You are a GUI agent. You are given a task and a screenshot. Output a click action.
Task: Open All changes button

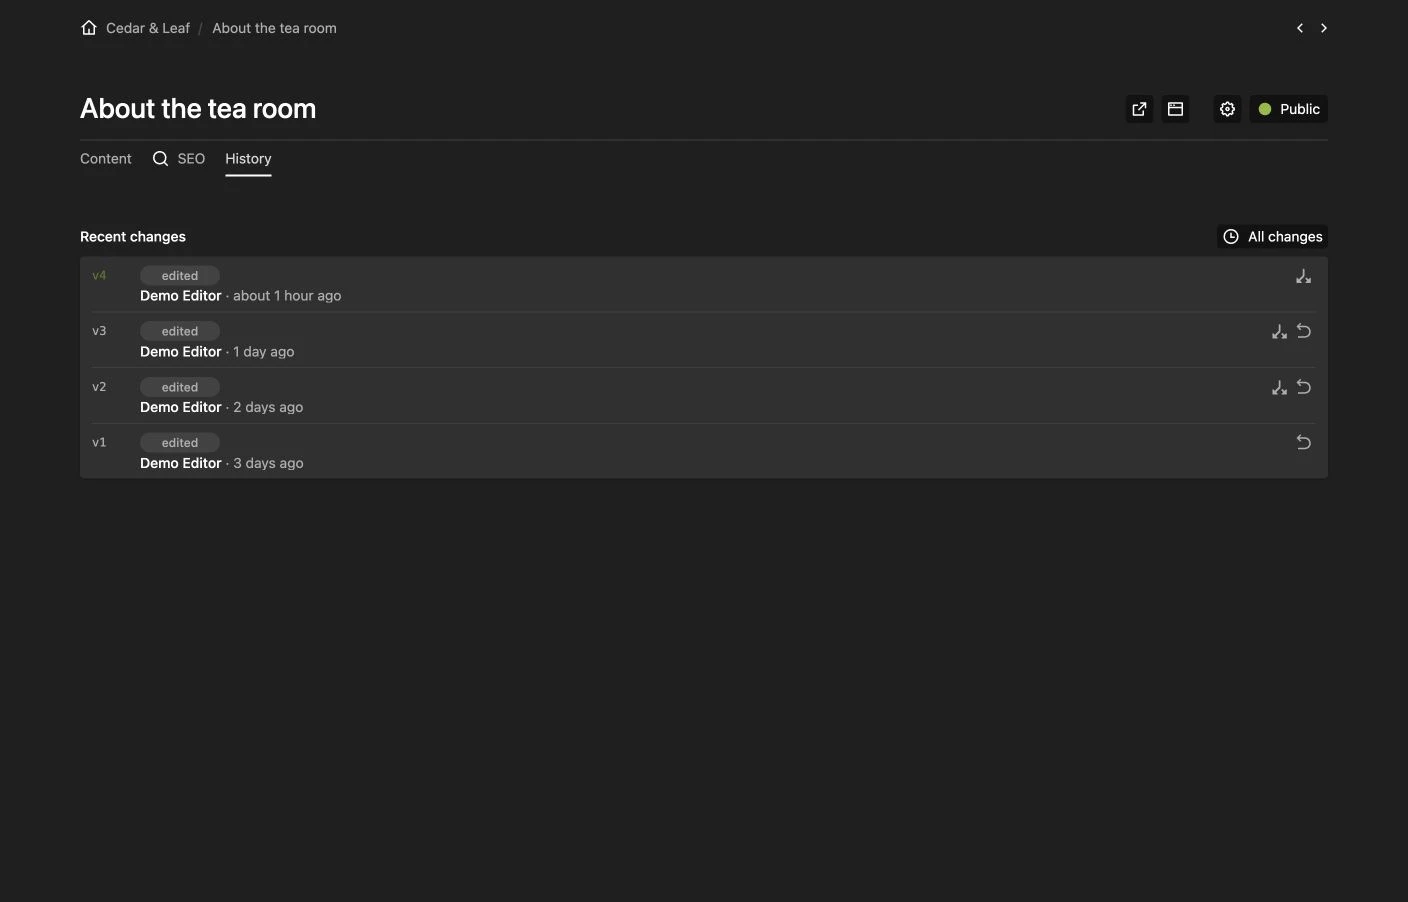coord(1273,237)
